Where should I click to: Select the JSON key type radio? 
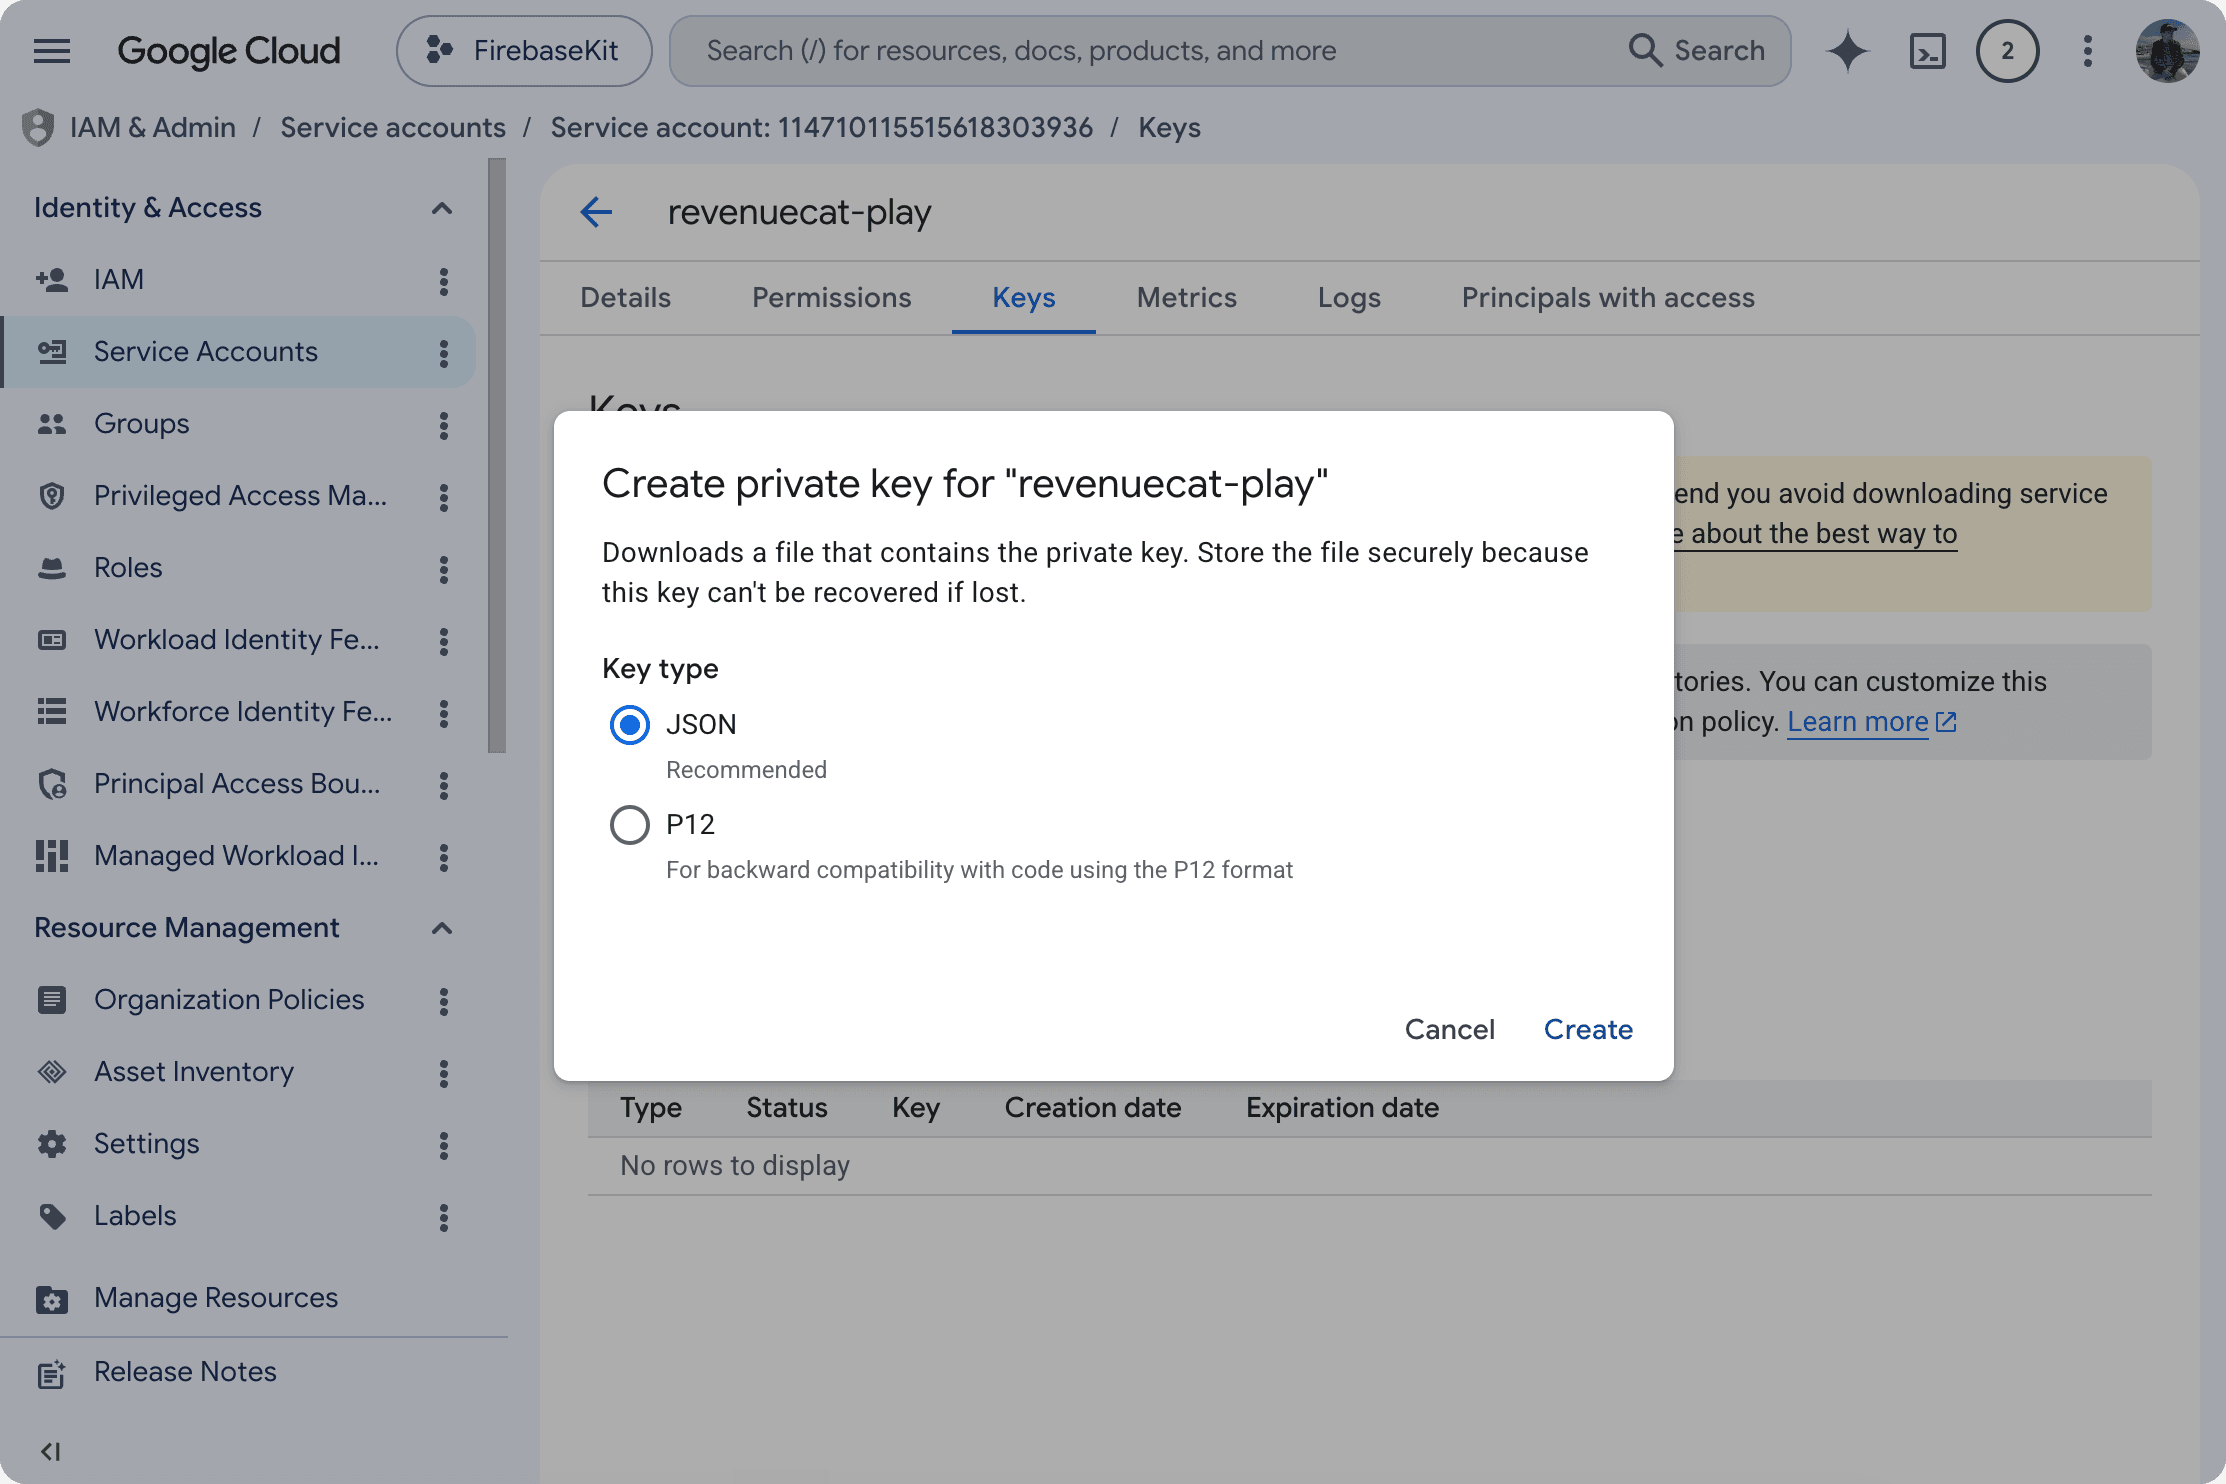pos(630,725)
